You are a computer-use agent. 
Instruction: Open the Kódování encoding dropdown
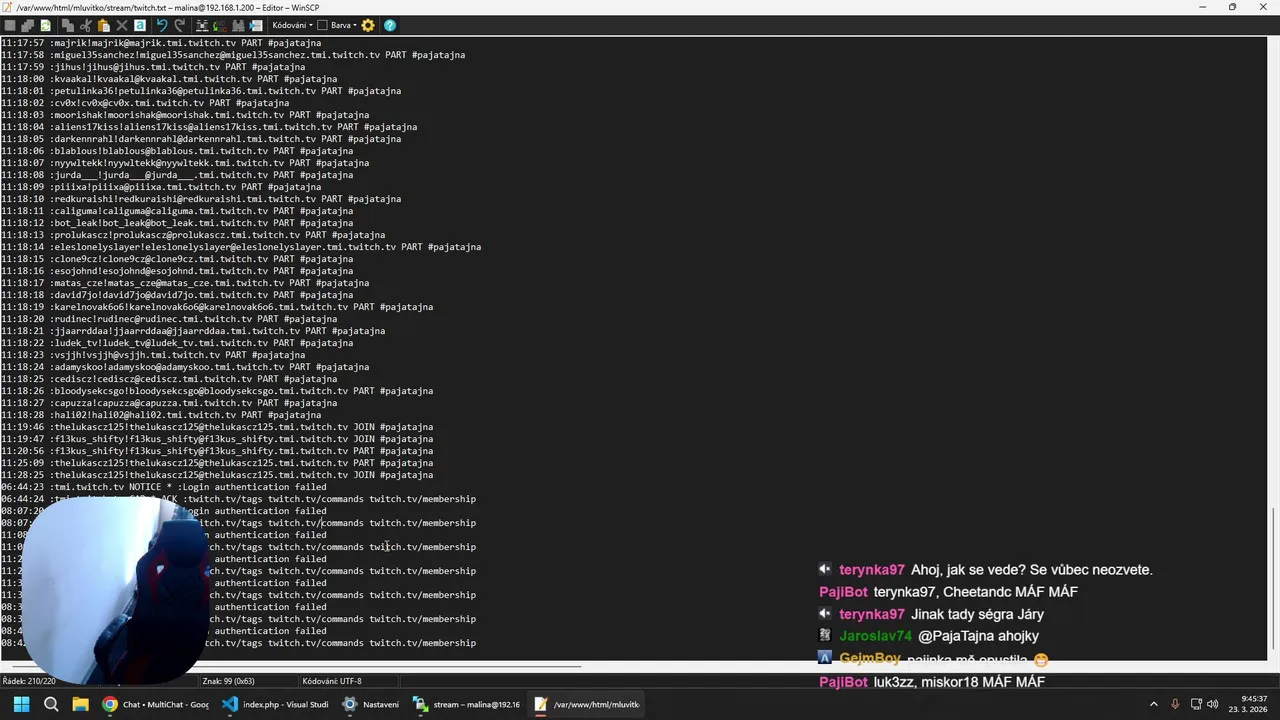[x=292, y=25]
